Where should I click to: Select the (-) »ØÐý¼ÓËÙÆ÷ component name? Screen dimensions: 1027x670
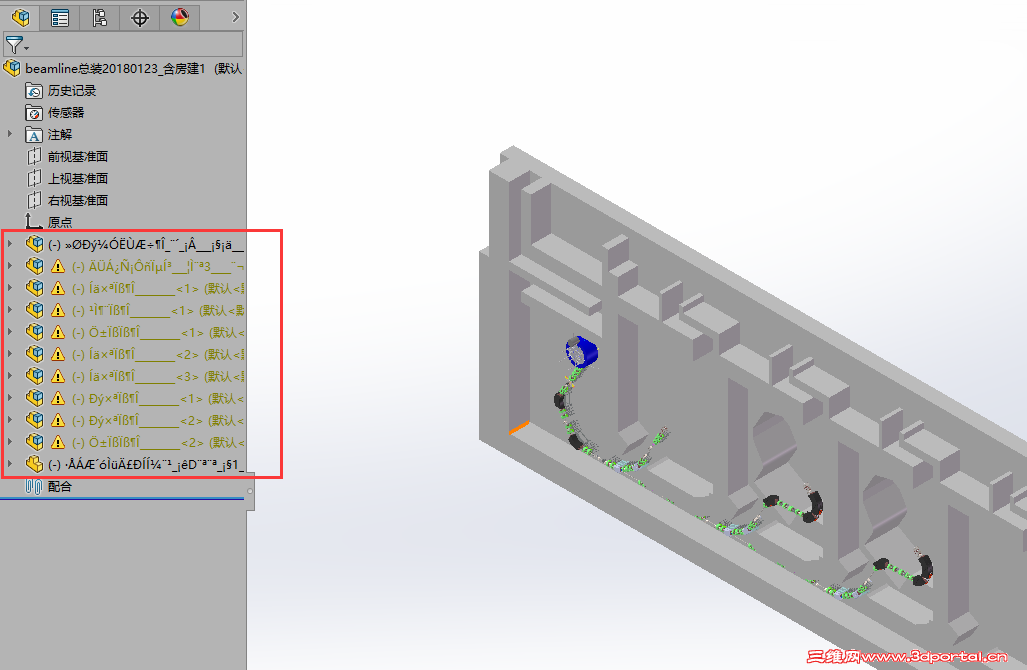click(x=146, y=245)
